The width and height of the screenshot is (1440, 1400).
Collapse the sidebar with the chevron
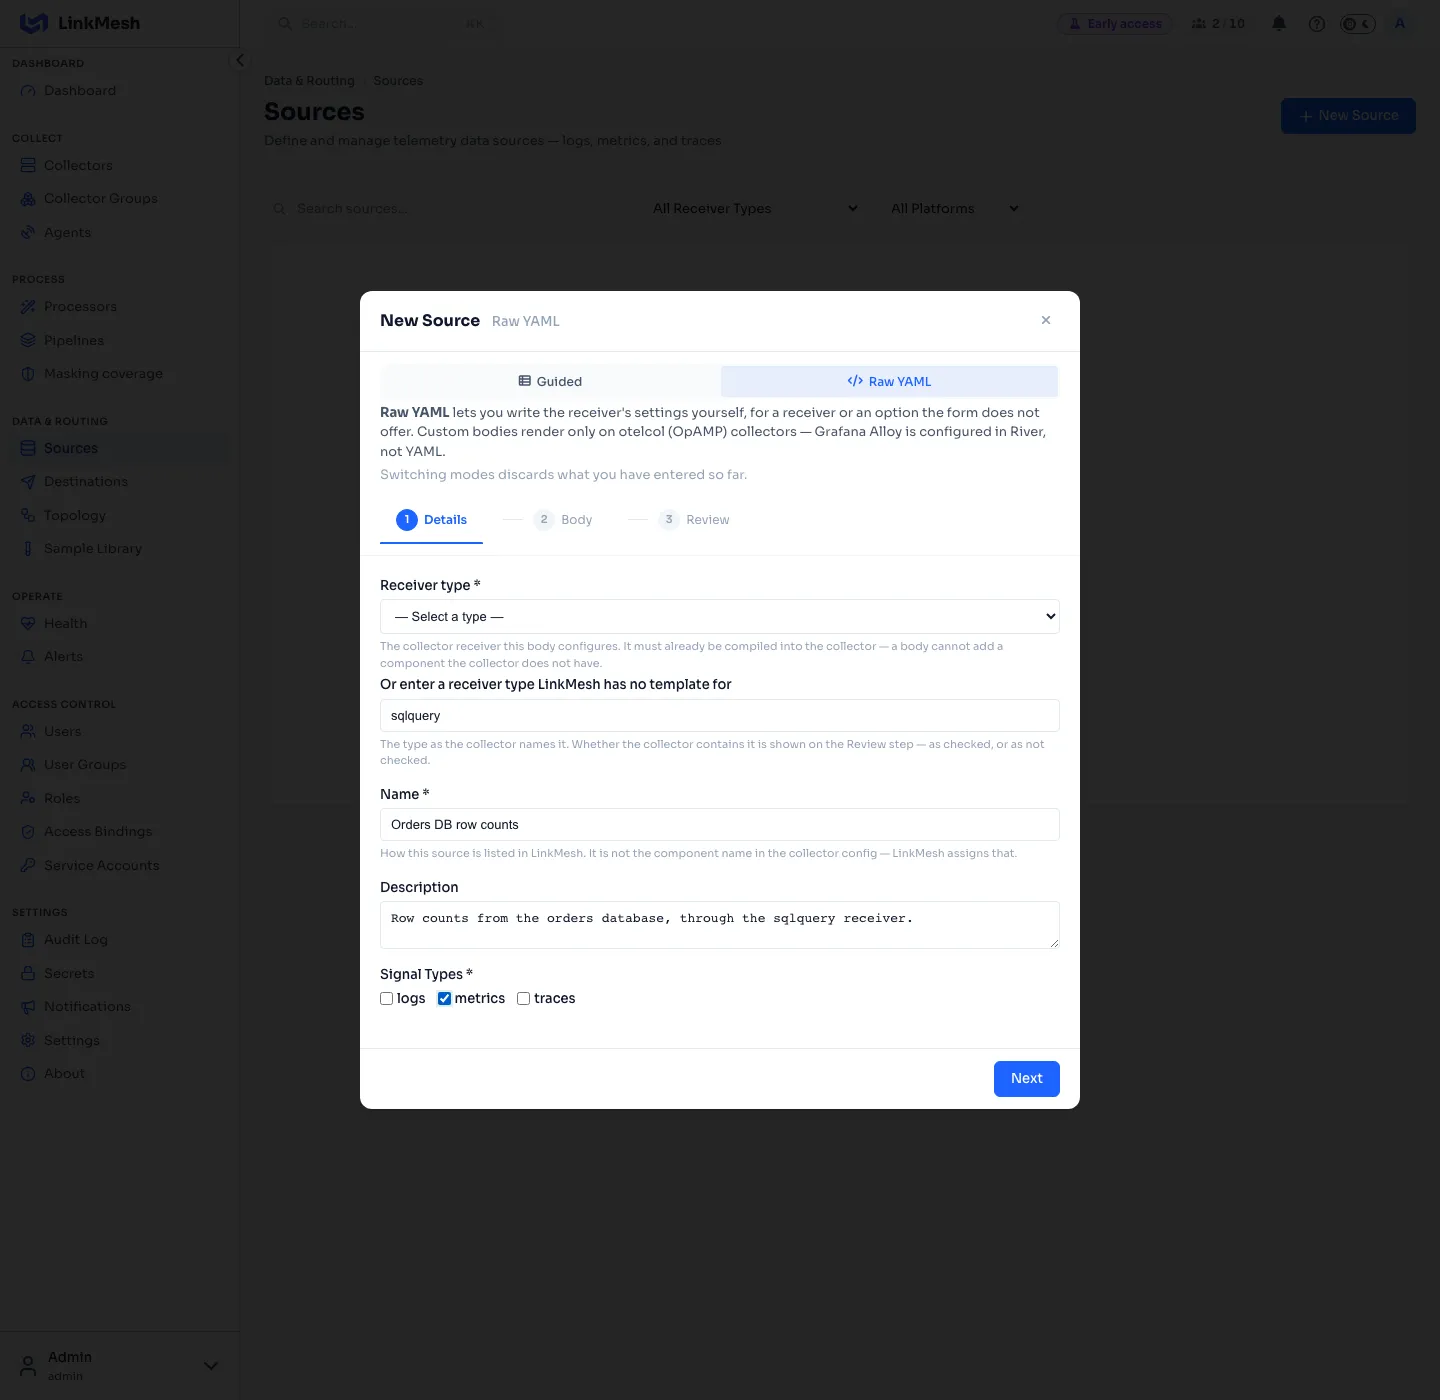pyautogui.click(x=239, y=60)
